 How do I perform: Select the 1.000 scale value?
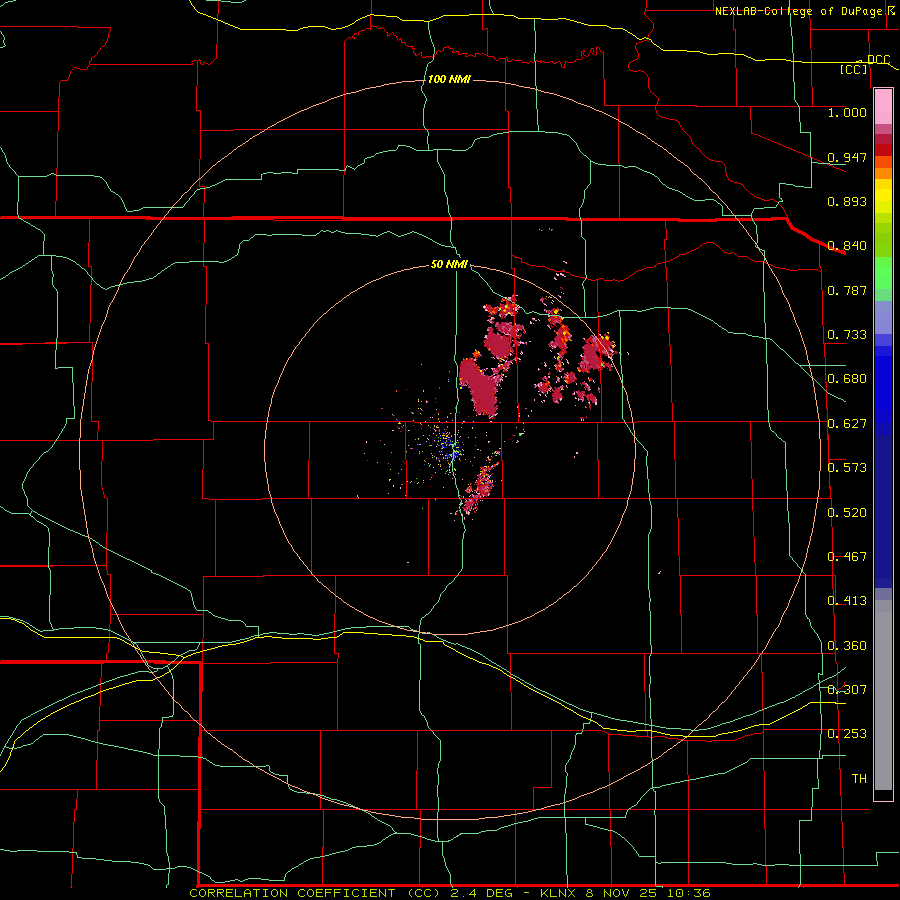[x=847, y=112]
